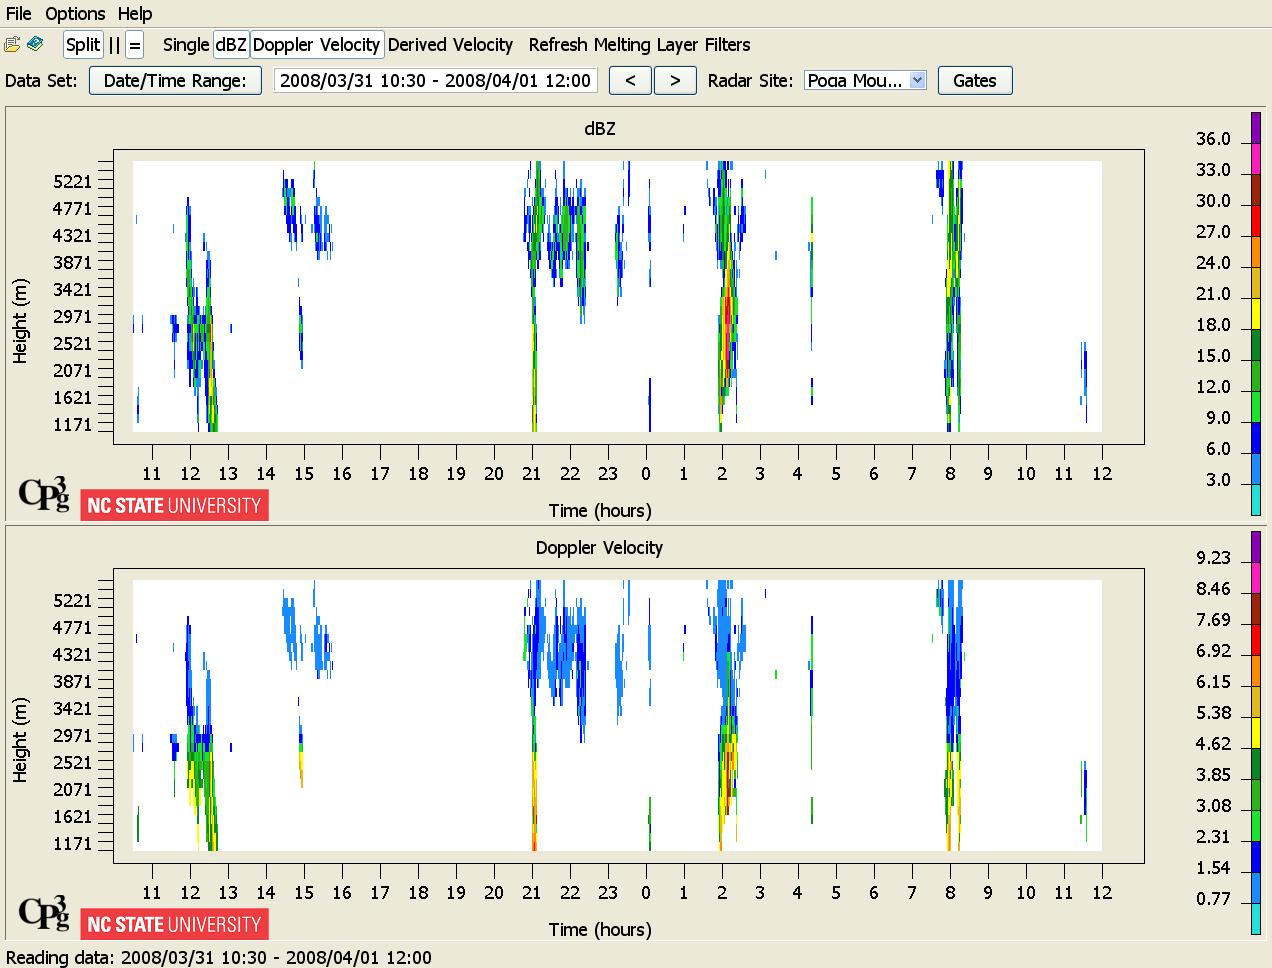The image size is (1272, 968).
Task: Open the Options menu
Action: tap(75, 14)
